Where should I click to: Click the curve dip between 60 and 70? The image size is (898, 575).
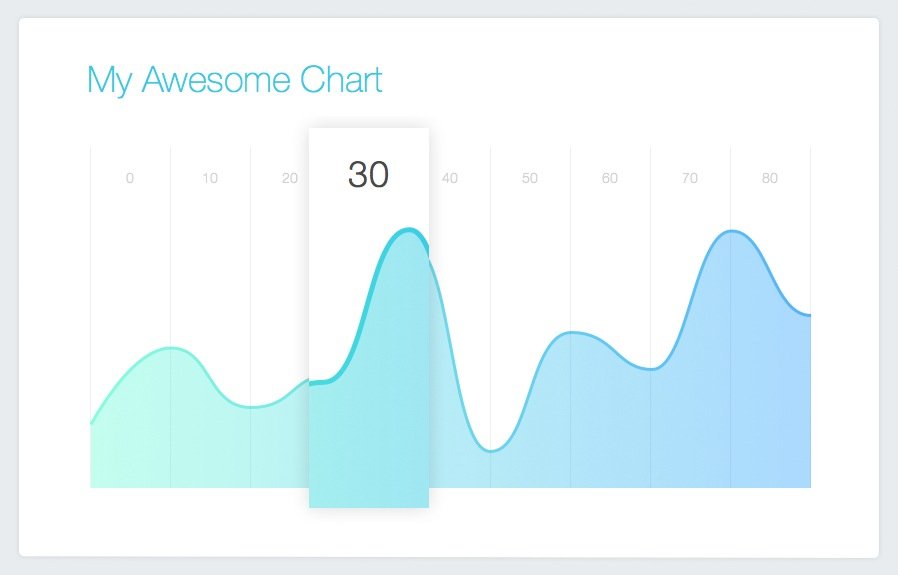tap(651, 369)
